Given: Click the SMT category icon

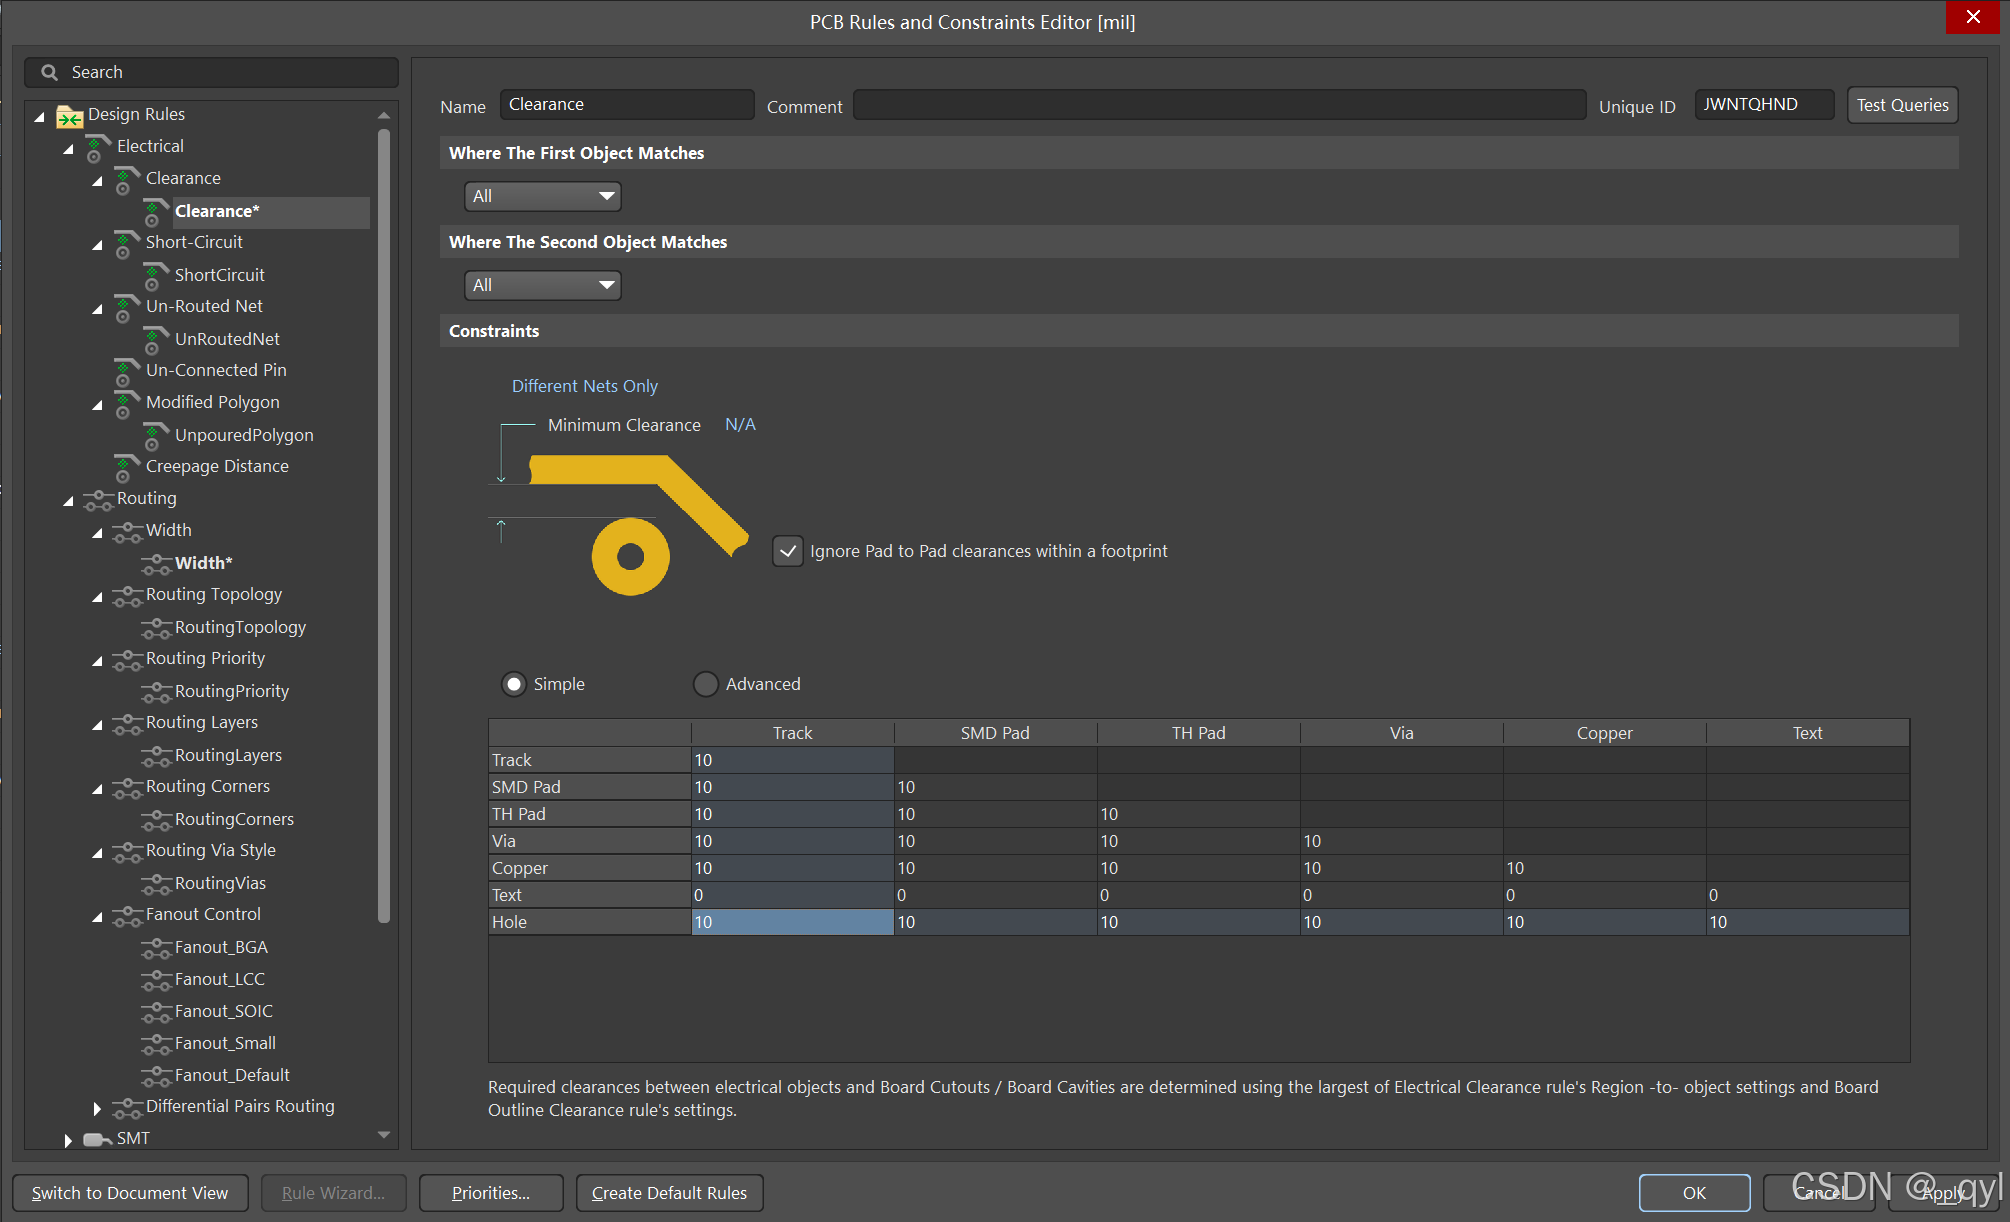Looking at the screenshot, I should click(97, 1139).
